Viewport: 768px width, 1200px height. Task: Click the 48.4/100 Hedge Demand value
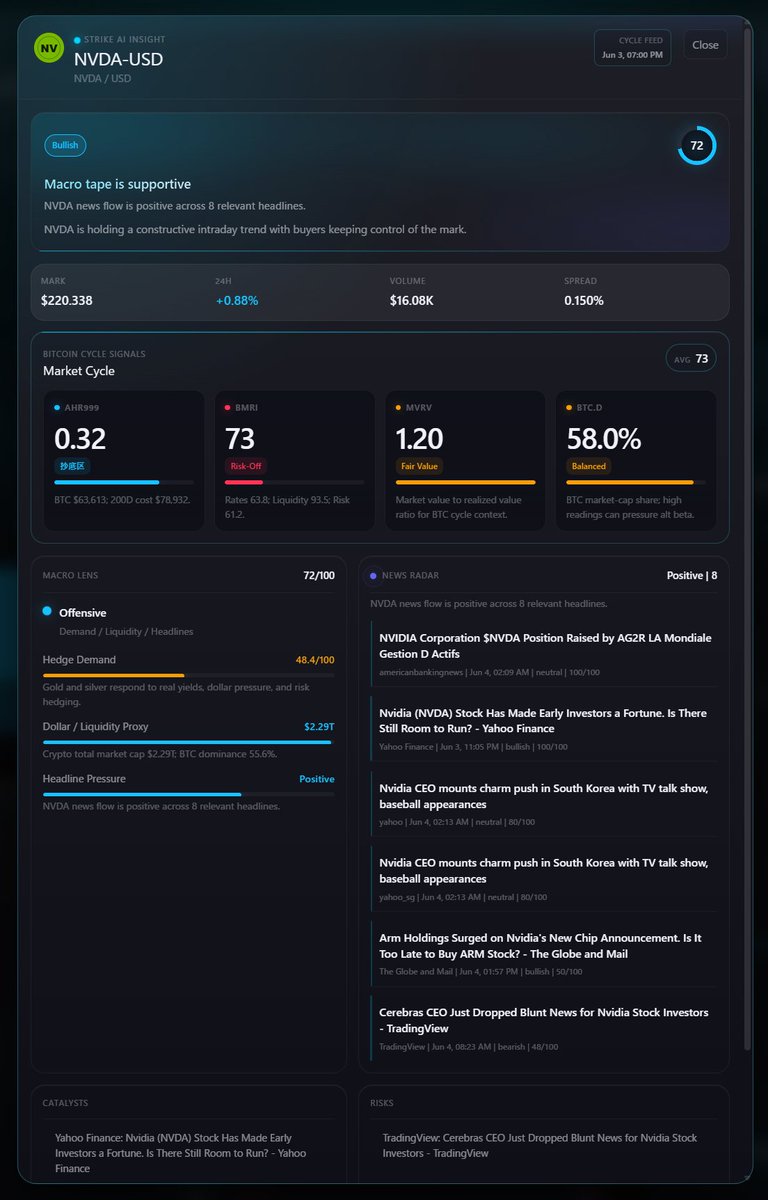click(315, 660)
